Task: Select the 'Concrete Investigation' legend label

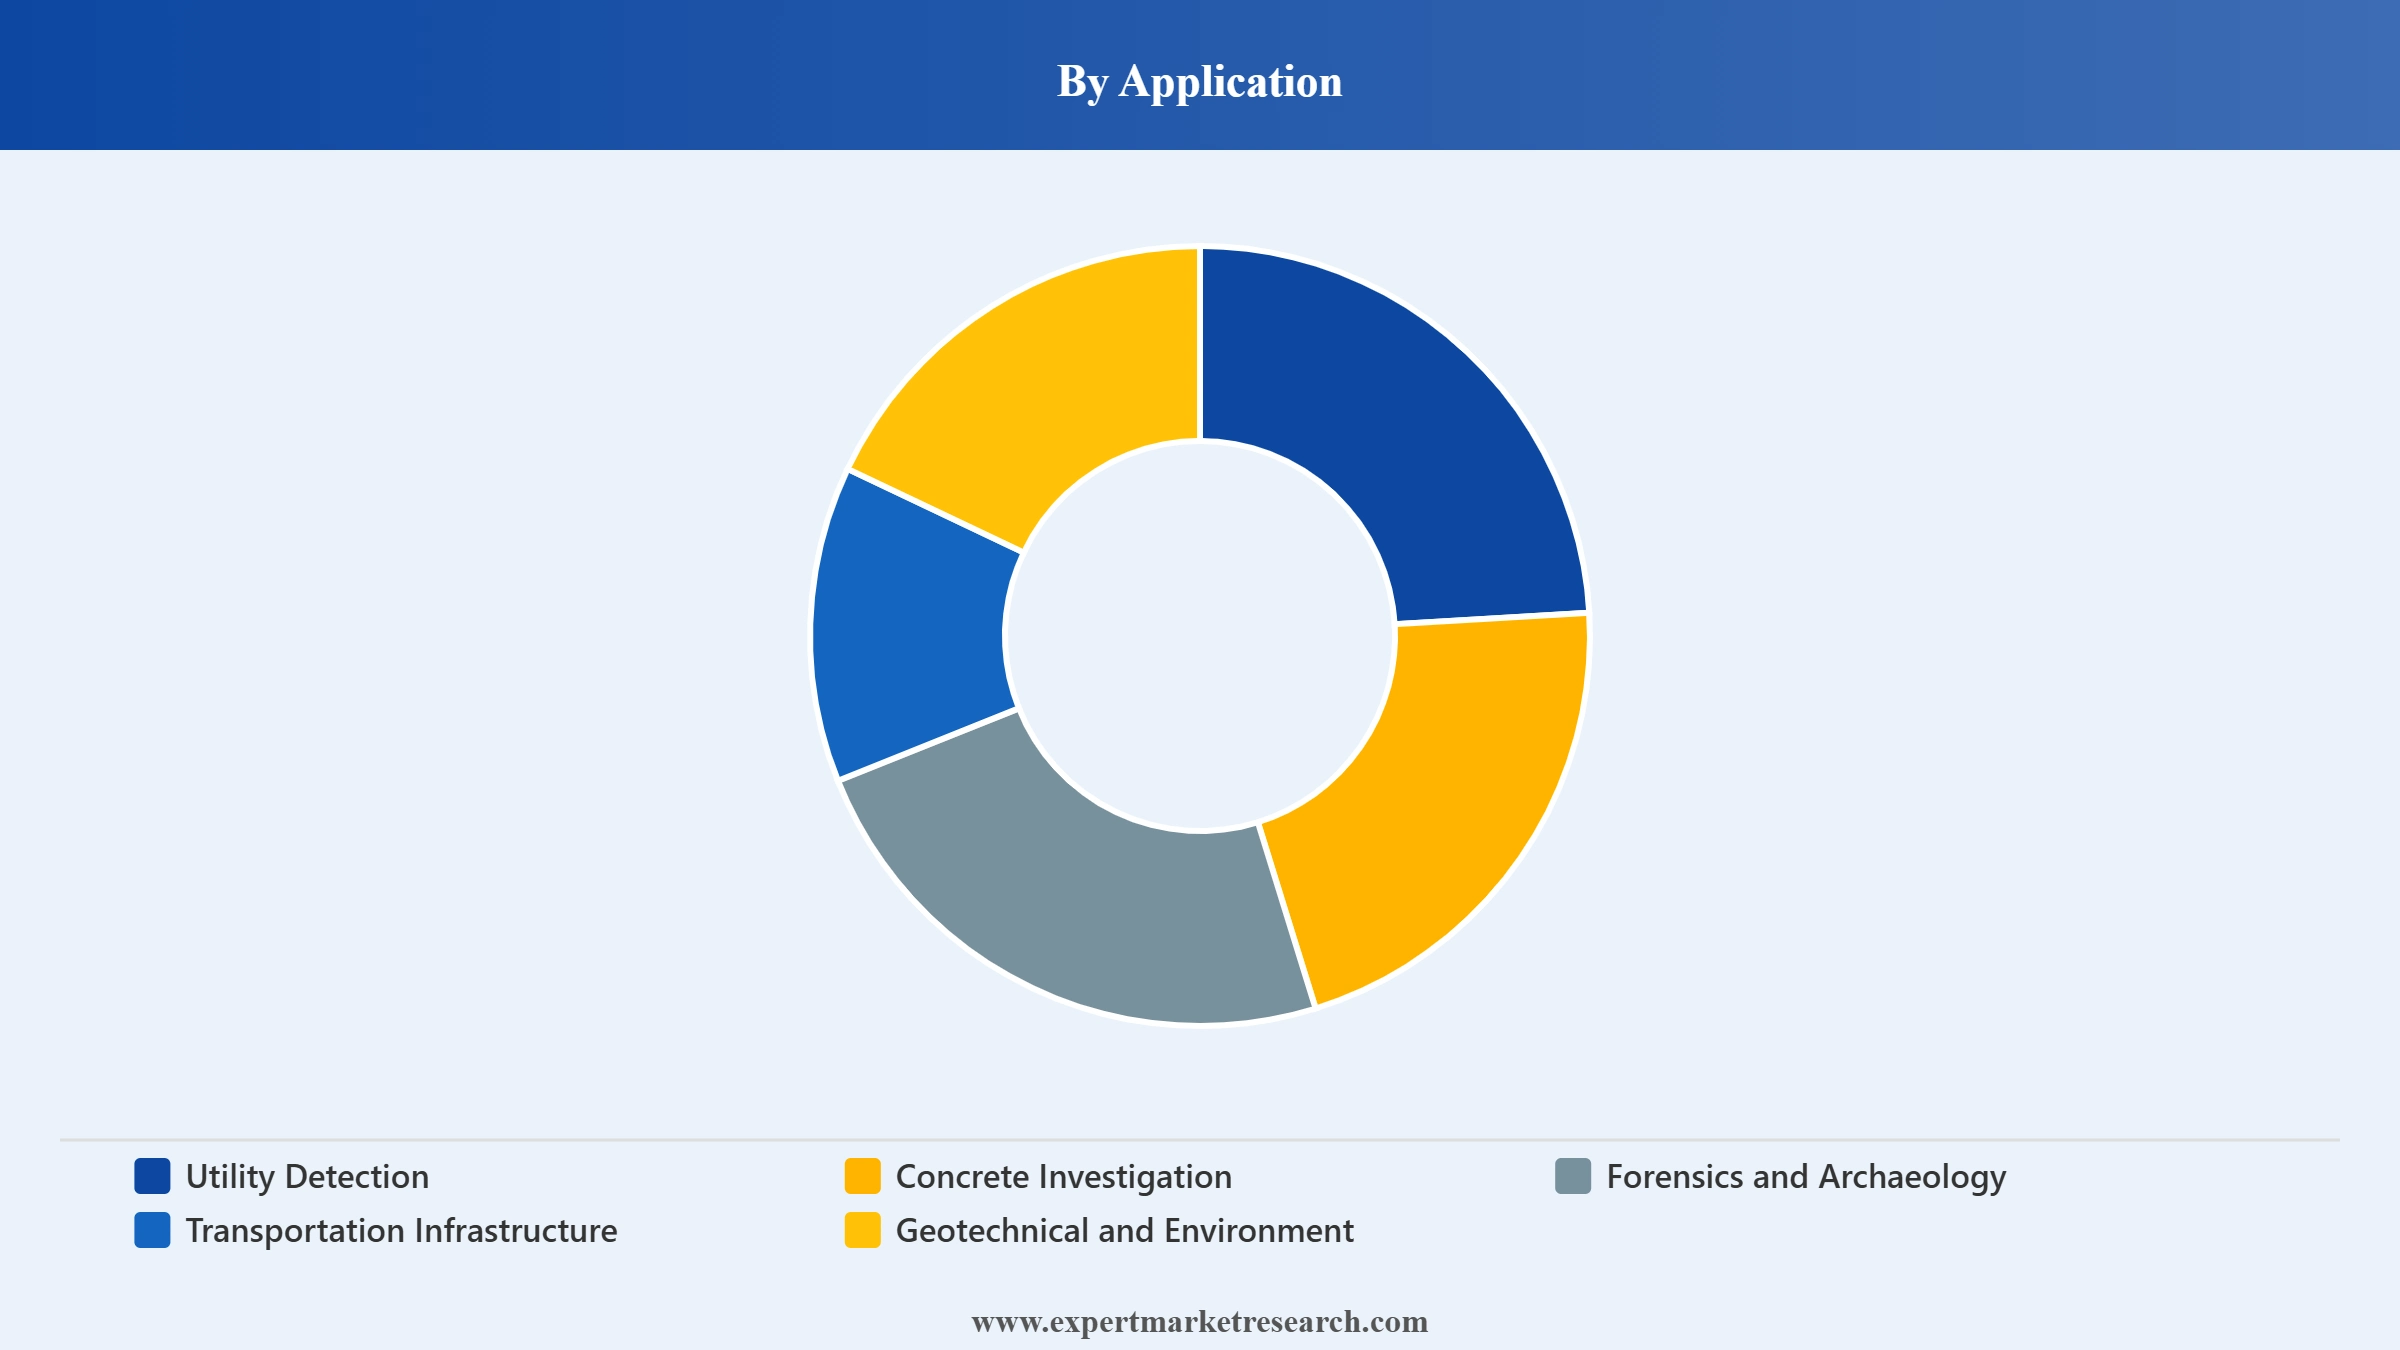Action: pos(1064,1177)
